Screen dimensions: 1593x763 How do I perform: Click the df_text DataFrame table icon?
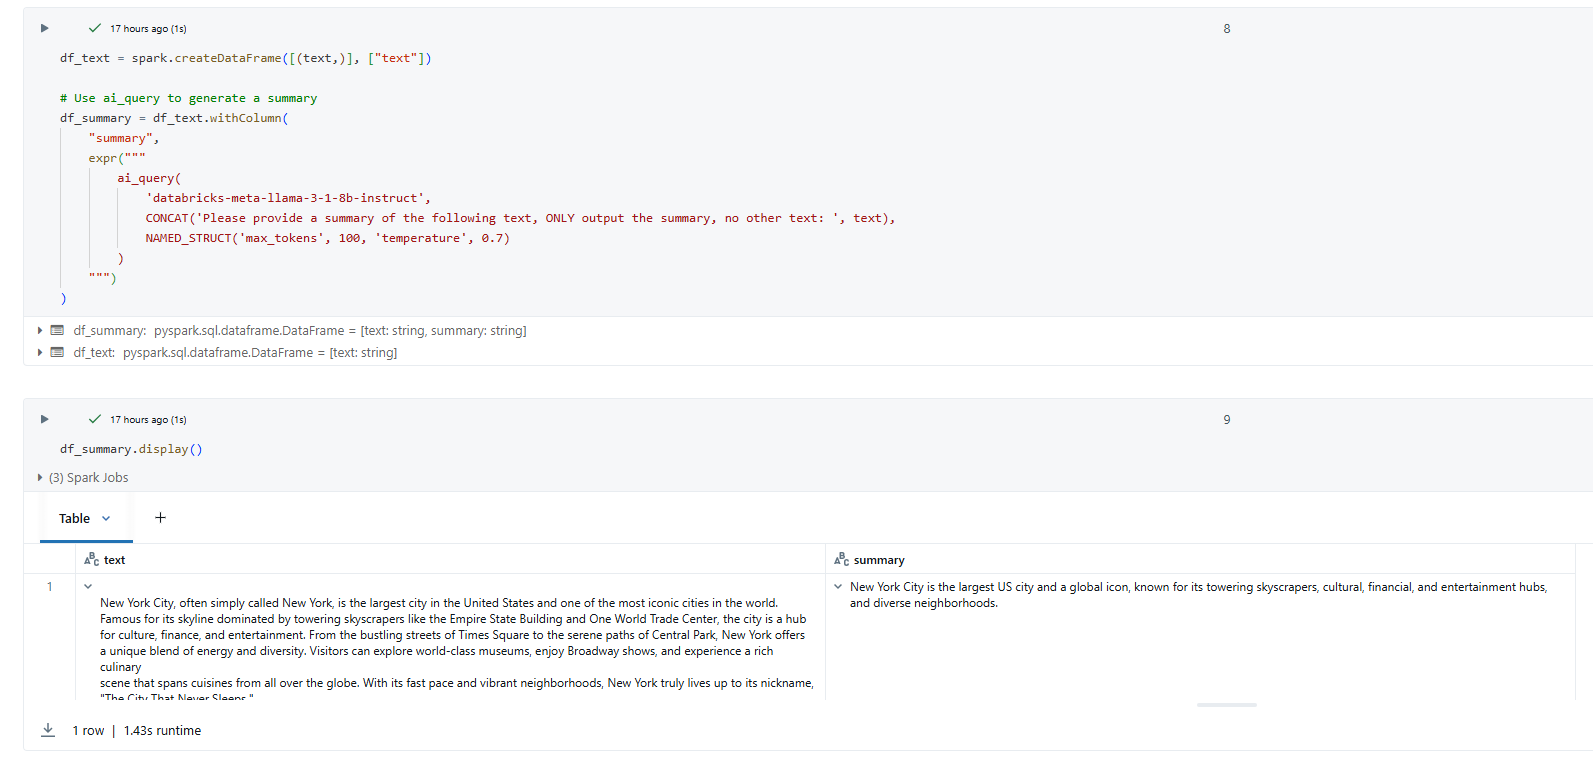coord(58,352)
